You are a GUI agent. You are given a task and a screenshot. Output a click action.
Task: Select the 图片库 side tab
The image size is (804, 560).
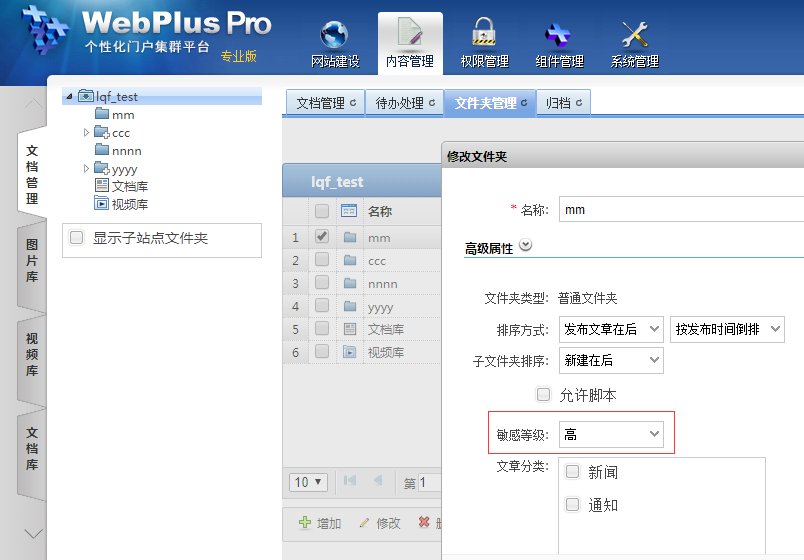coord(32,262)
